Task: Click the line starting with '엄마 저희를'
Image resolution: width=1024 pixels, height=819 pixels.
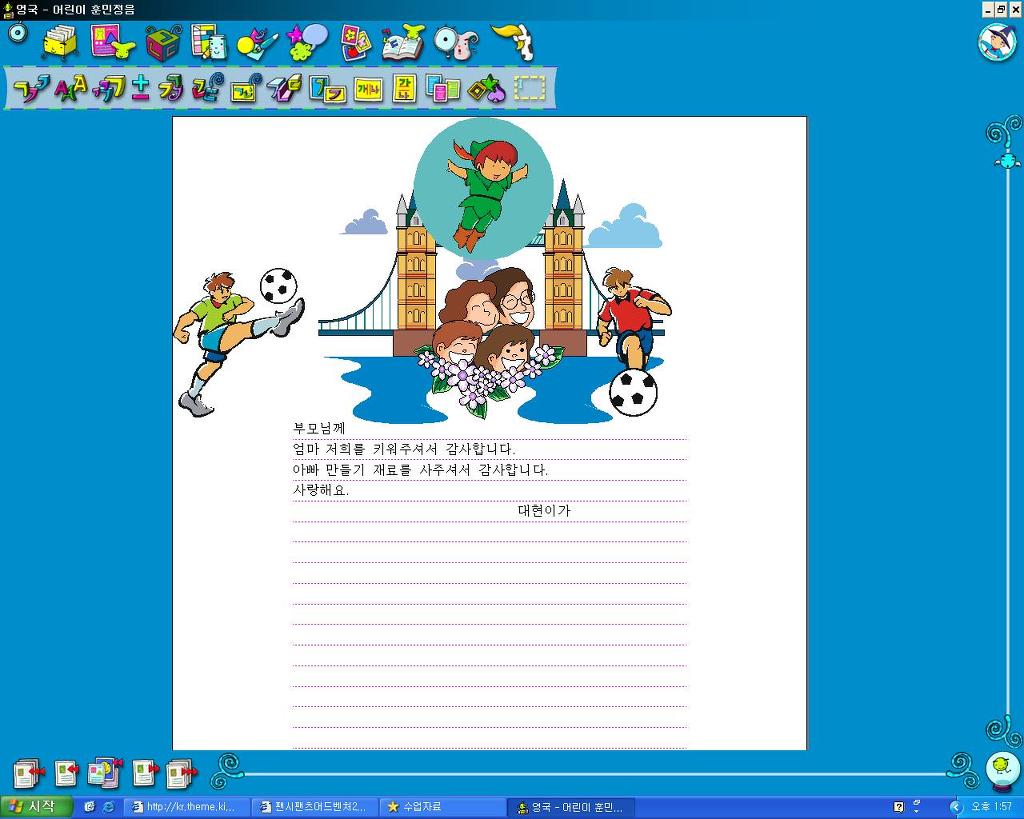Action: point(404,449)
